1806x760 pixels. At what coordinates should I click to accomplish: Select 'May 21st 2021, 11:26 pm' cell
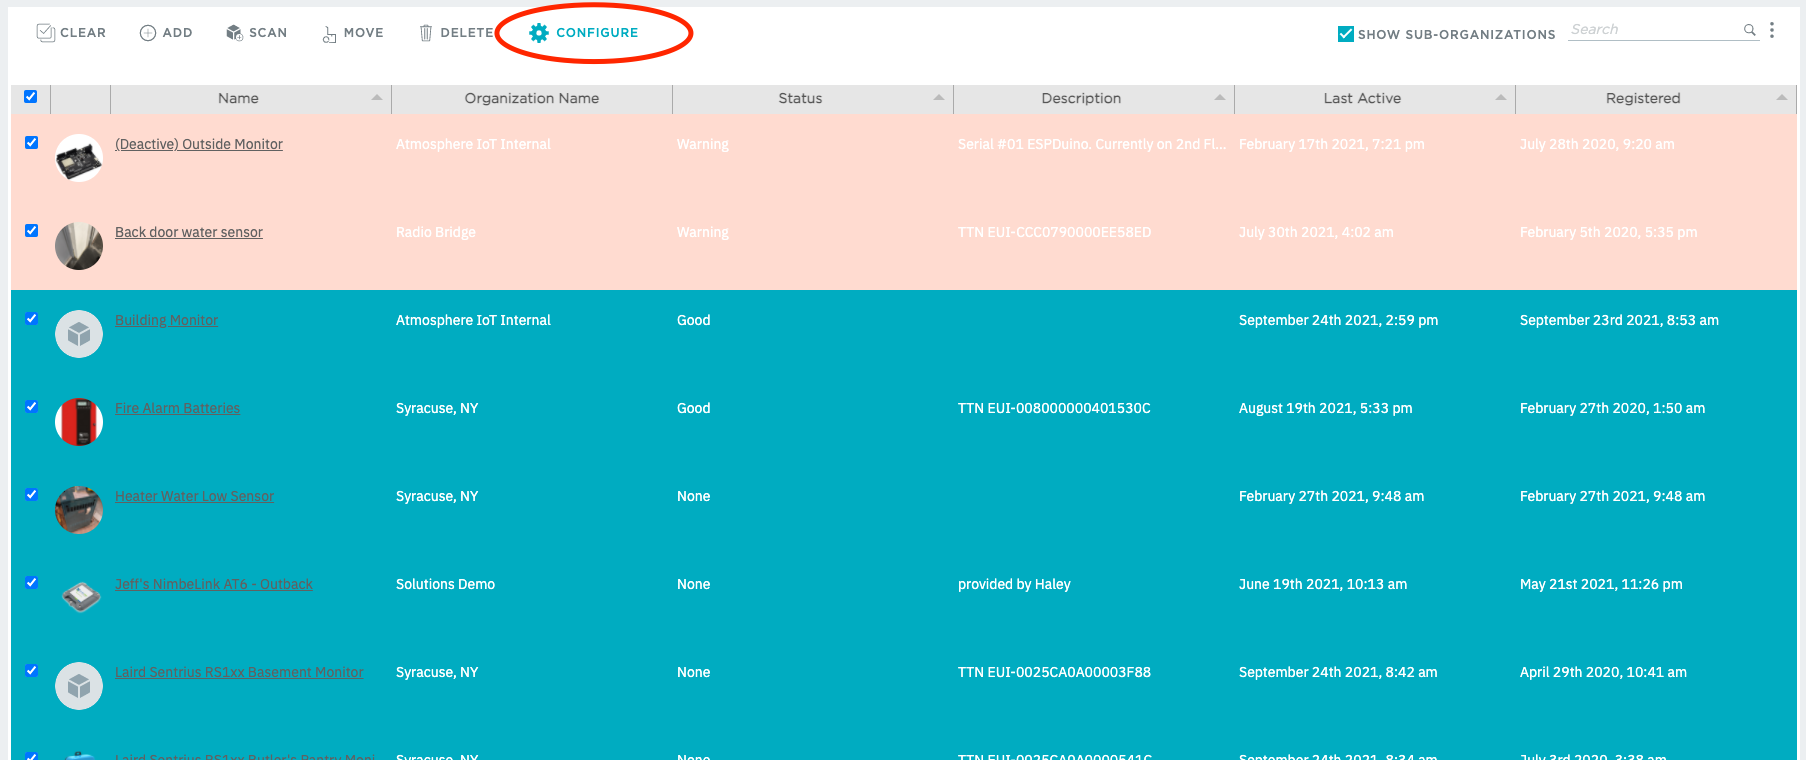tap(1601, 584)
